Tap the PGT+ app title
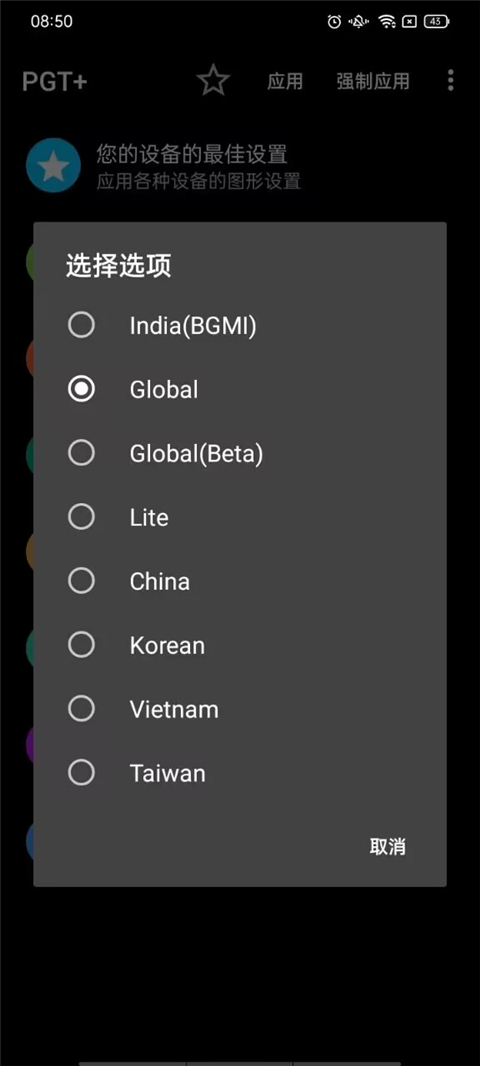Viewport: 480px width, 1066px height. (54, 82)
